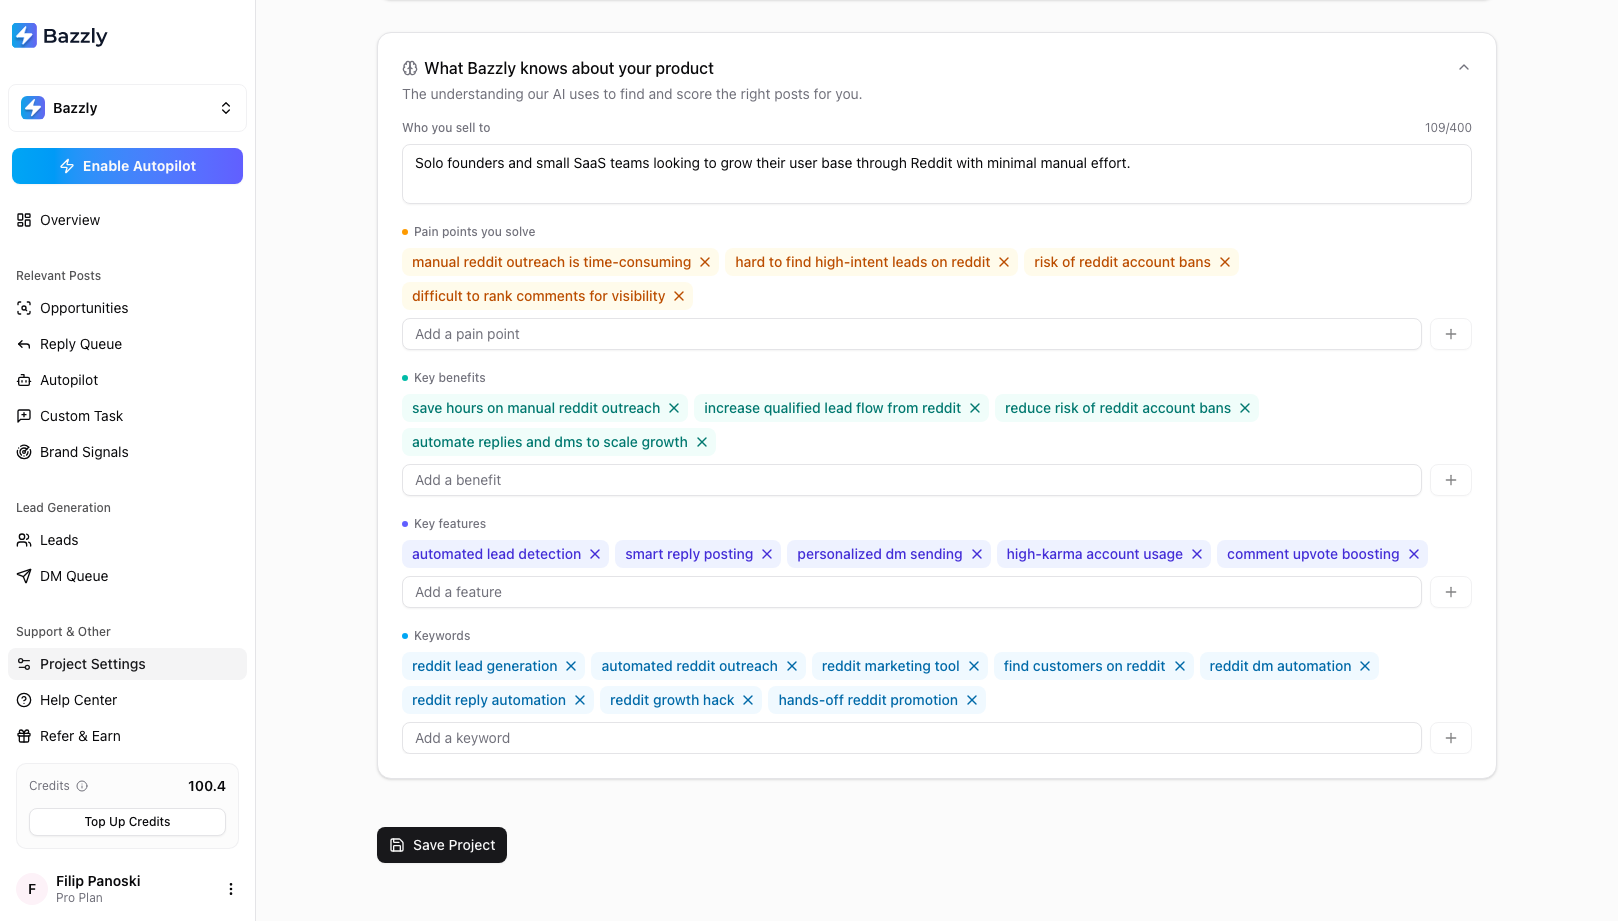Go to Opportunities
Image resolution: width=1618 pixels, height=921 pixels.
[127, 308]
